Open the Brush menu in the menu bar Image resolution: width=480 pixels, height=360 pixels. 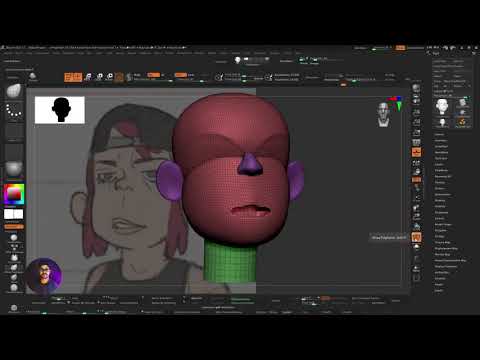click(x=19, y=53)
